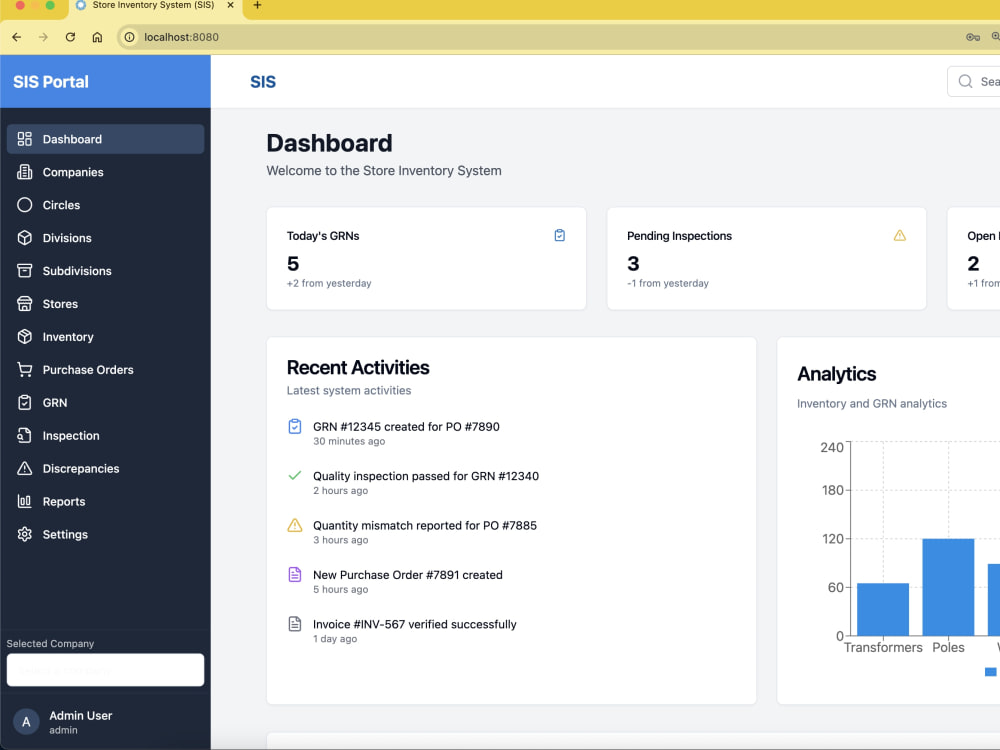Click the GRN clipboard icon in sidebar
The height and width of the screenshot is (750, 1000).
(x=24, y=402)
